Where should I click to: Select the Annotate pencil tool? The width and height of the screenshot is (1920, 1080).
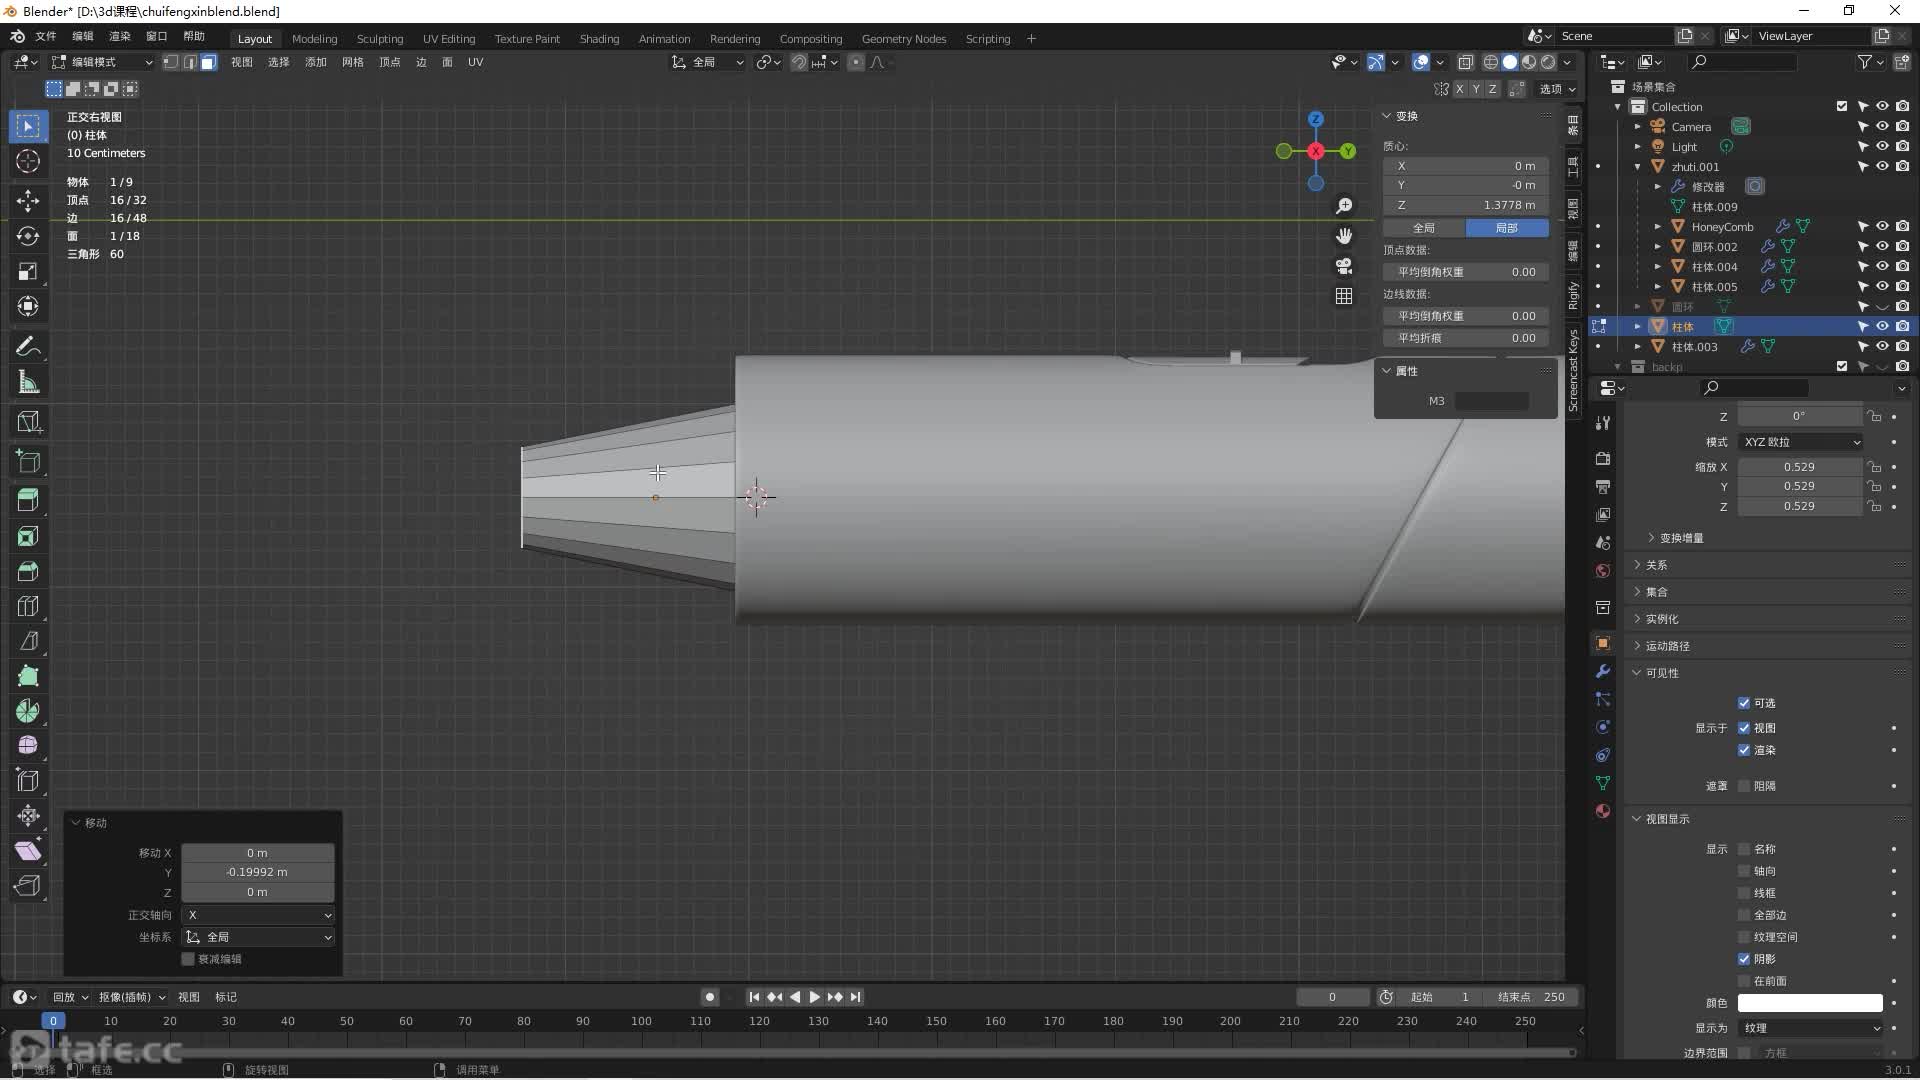(x=28, y=347)
